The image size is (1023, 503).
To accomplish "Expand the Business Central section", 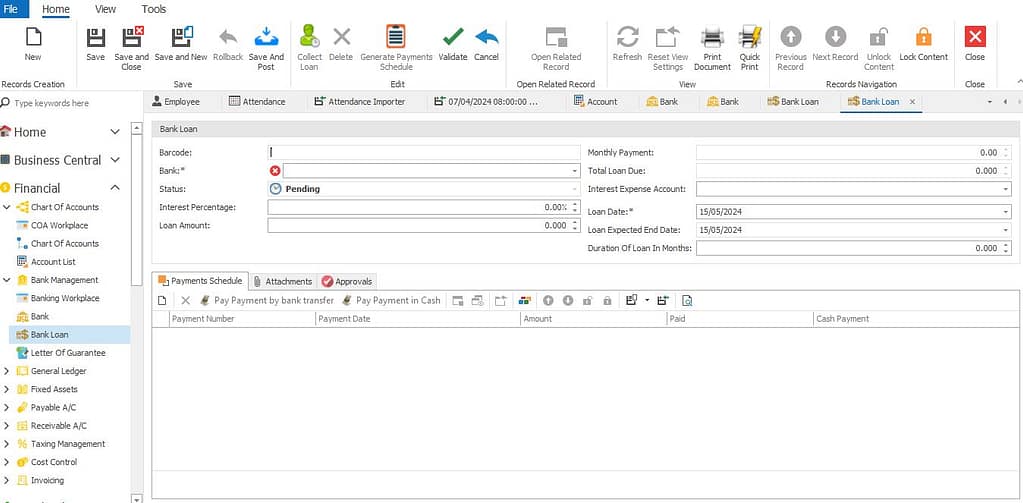I will (115, 160).
